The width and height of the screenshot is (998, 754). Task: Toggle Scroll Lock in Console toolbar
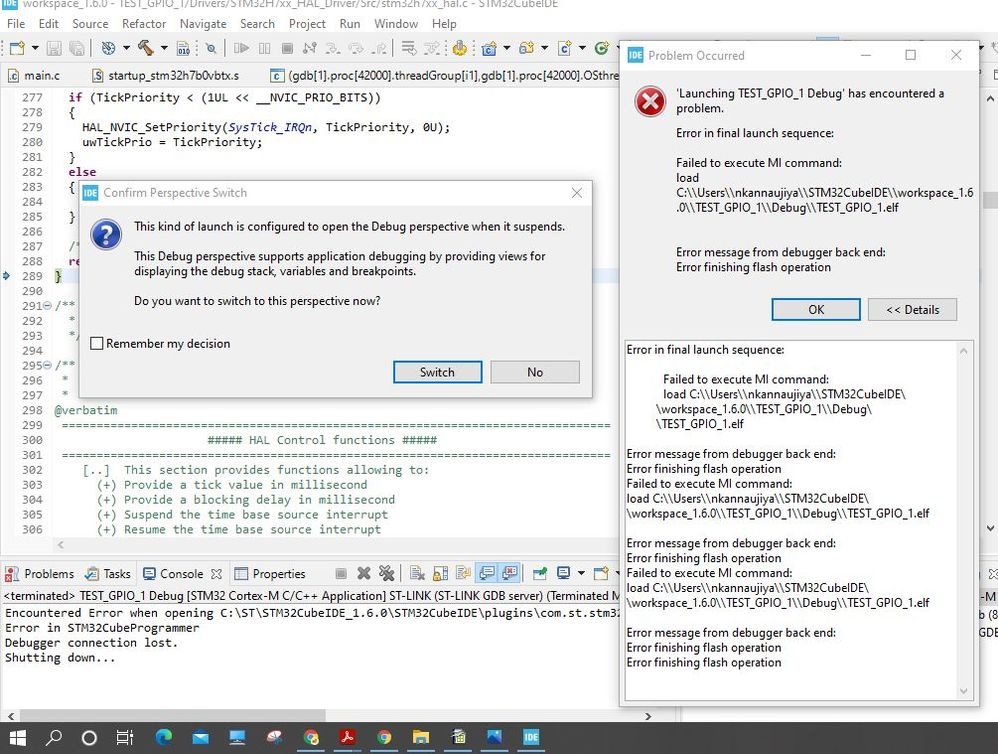440,573
